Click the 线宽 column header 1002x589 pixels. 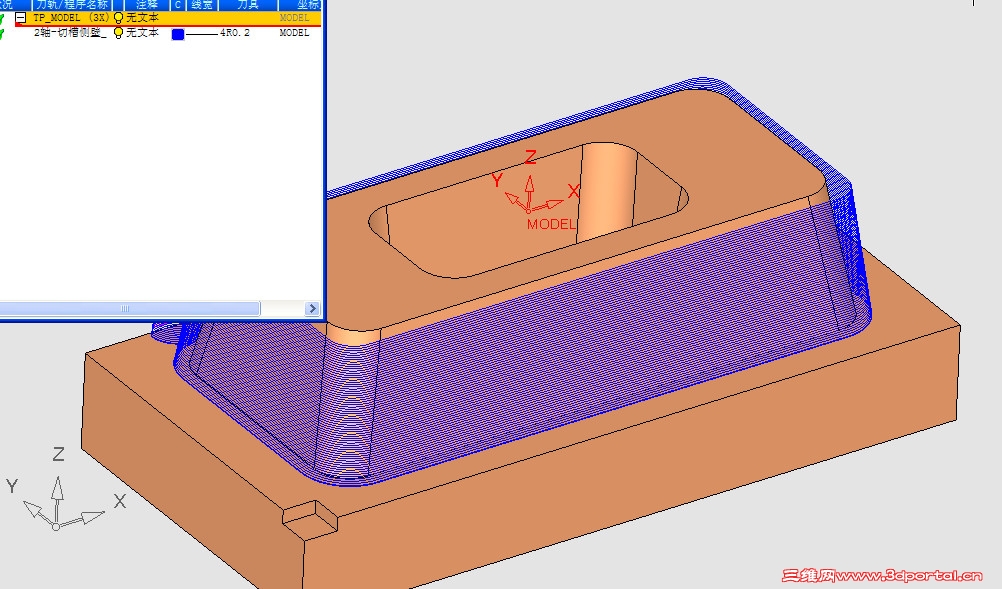tap(201, 4)
